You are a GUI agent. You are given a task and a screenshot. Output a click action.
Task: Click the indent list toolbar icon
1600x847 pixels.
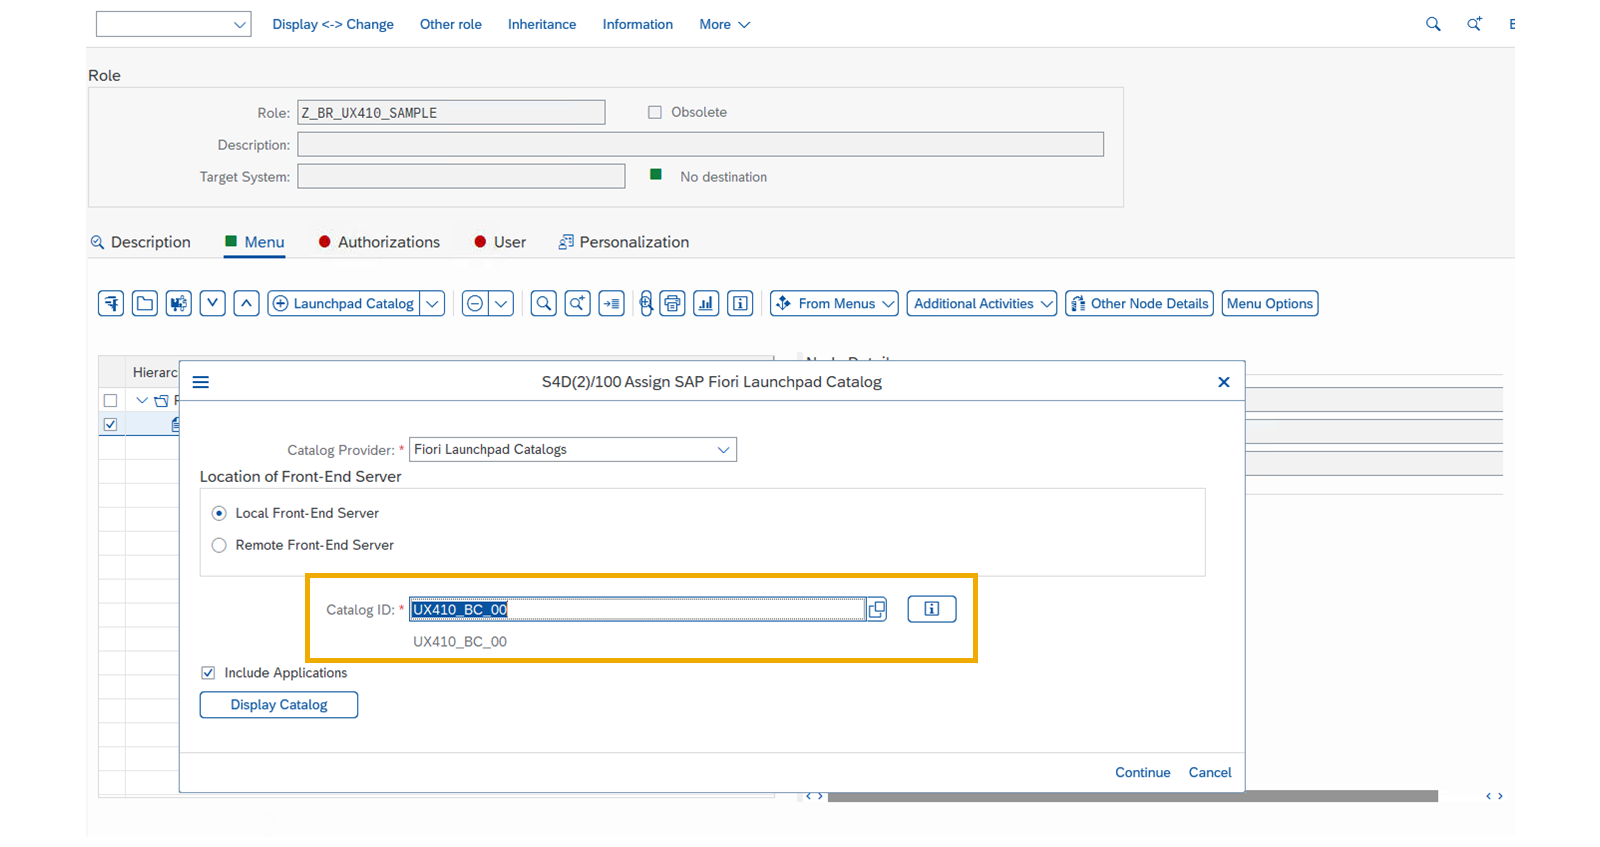(x=612, y=303)
